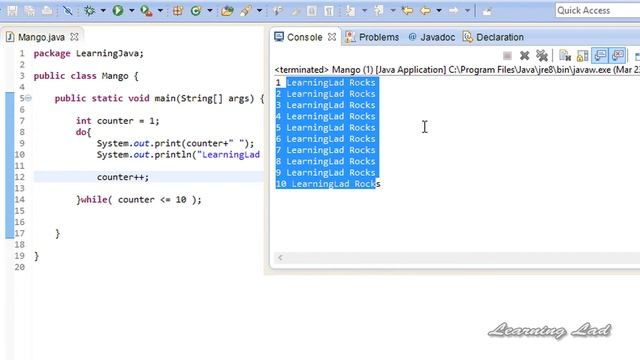Click the Save All toolbar icon
The width and height of the screenshot is (640, 360).
pyautogui.click(x=29, y=11)
